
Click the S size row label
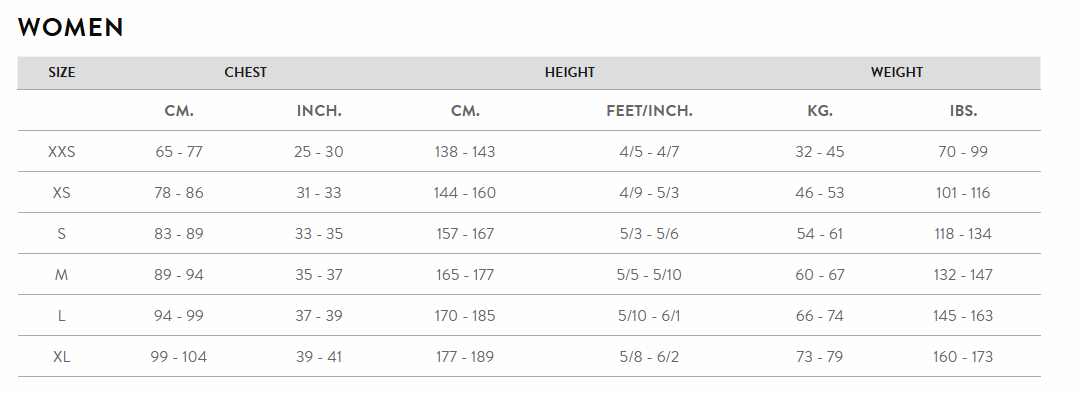(62, 234)
